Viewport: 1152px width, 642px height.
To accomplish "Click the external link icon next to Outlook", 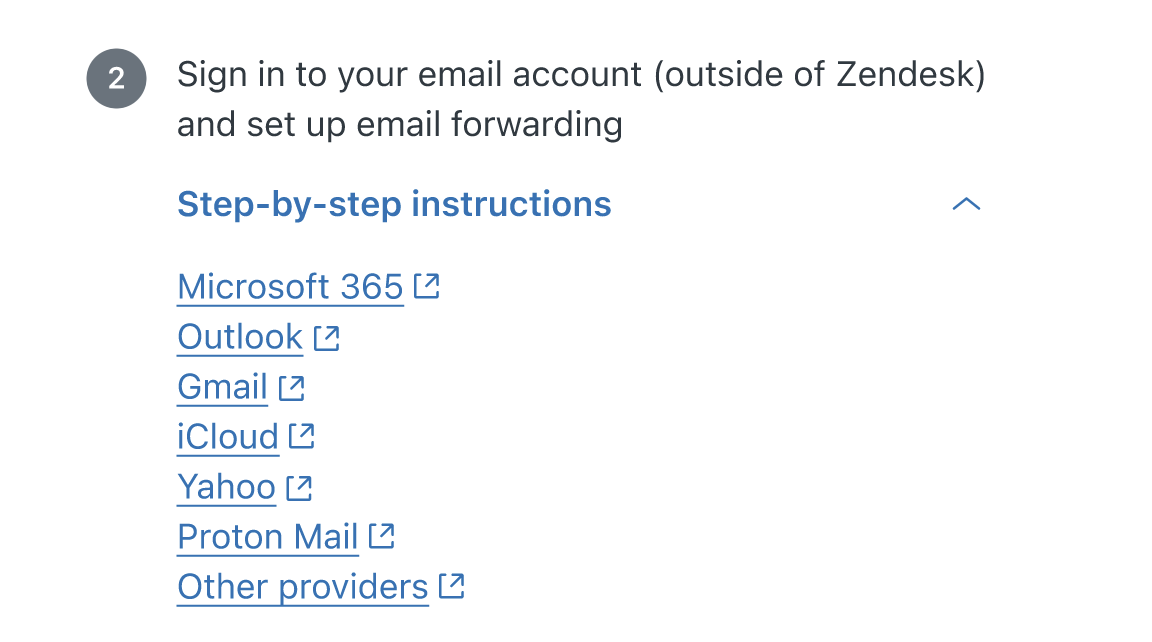I will click(326, 338).
